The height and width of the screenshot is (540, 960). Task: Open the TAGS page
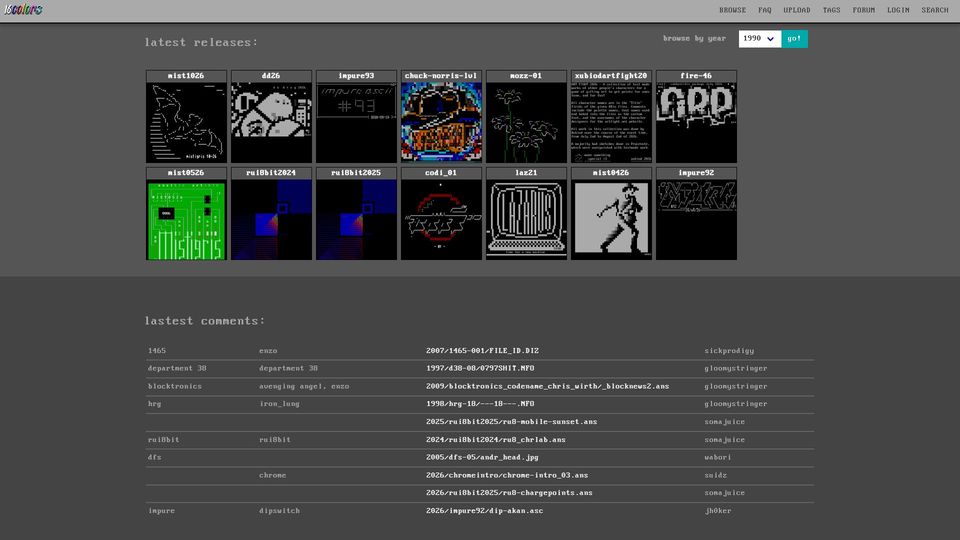coord(831,10)
